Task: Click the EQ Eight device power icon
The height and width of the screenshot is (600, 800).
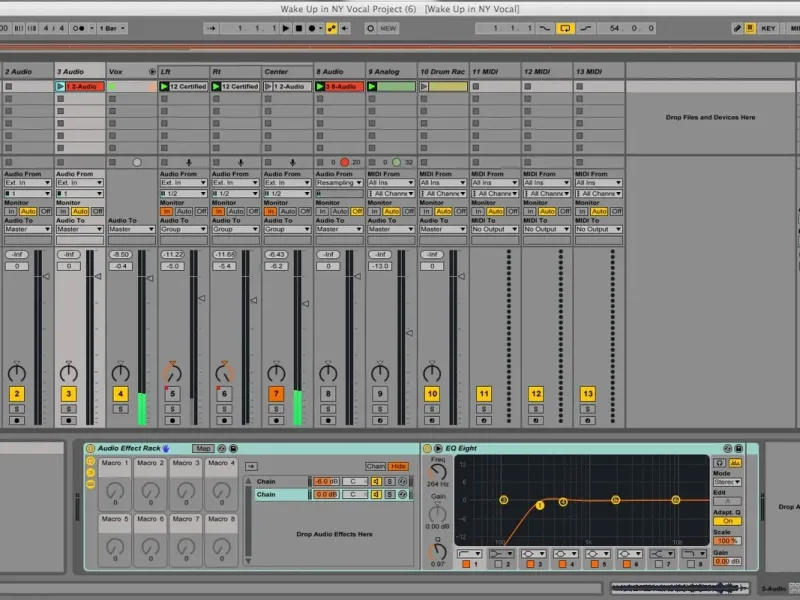Action: coord(427,449)
